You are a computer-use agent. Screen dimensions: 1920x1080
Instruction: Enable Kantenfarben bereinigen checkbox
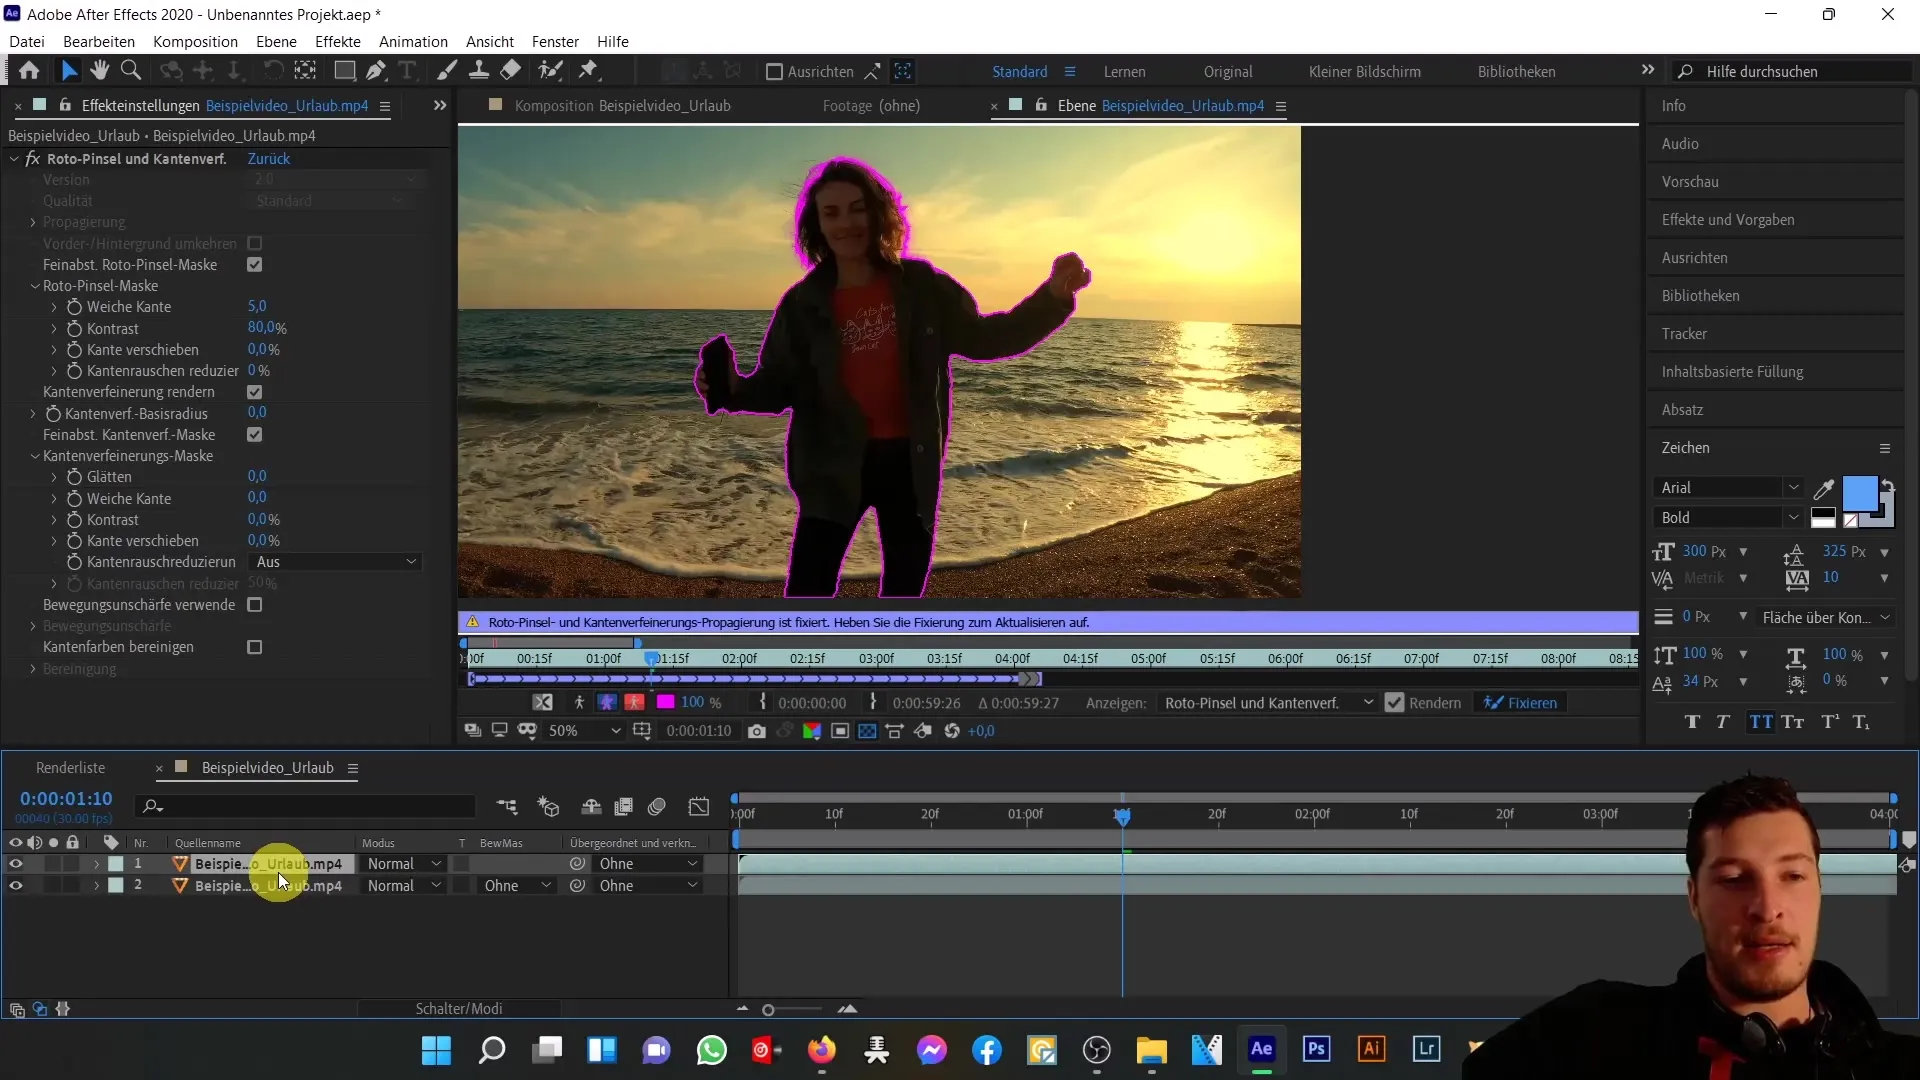(x=255, y=647)
